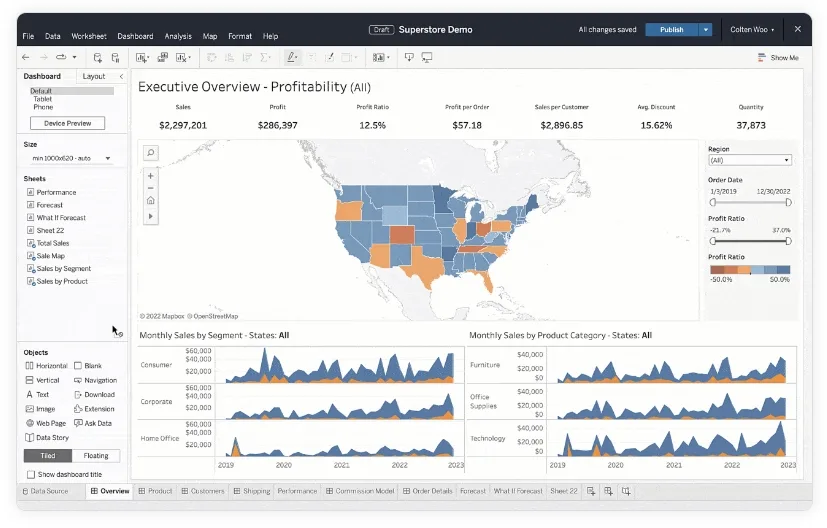Open the Shipping sheet tab
Image resolution: width=827 pixels, height=528 pixels.
[252, 491]
